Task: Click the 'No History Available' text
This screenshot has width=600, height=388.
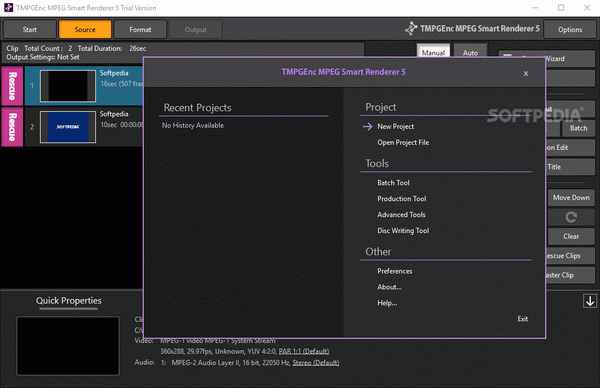Action: click(x=192, y=126)
